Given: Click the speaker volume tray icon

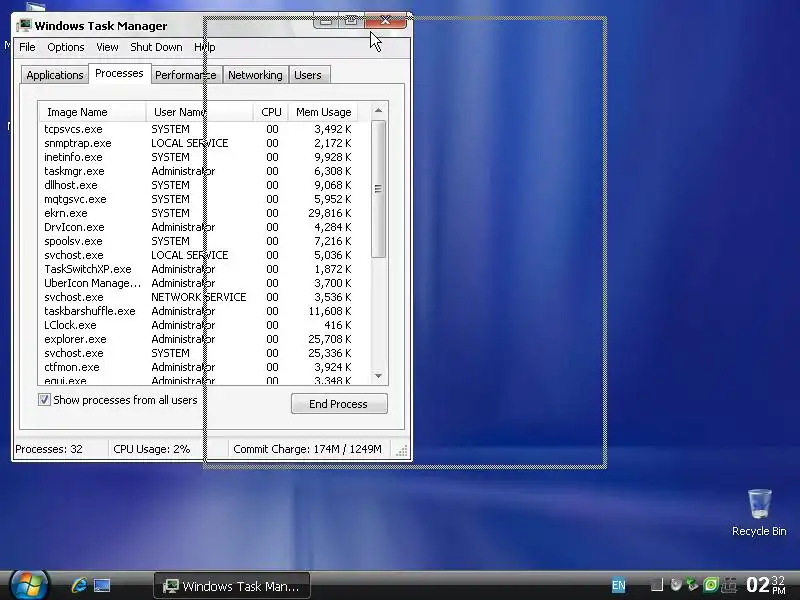Looking at the screenshot, I should (x=676, y=585).
